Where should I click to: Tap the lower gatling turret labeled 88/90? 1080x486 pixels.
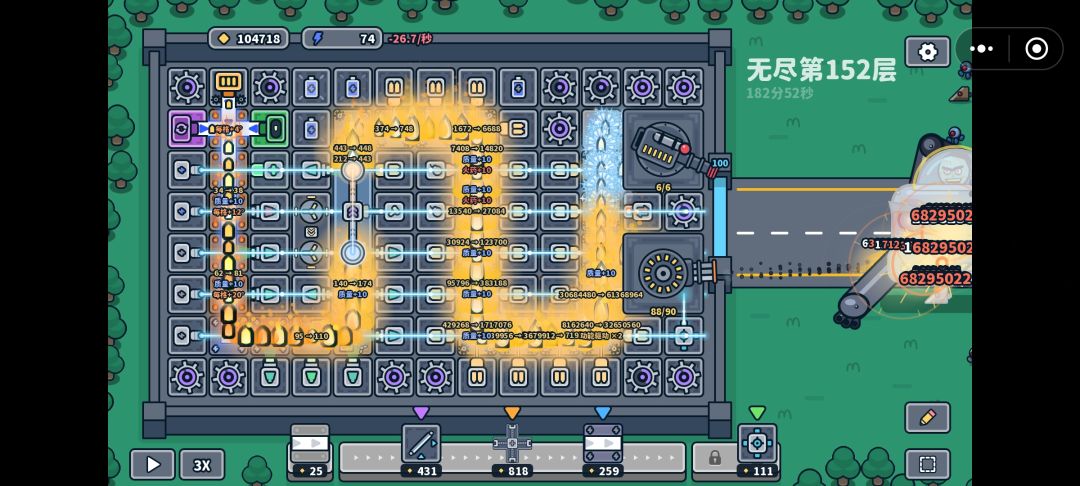pyautogui.click(x=663, y=273)
